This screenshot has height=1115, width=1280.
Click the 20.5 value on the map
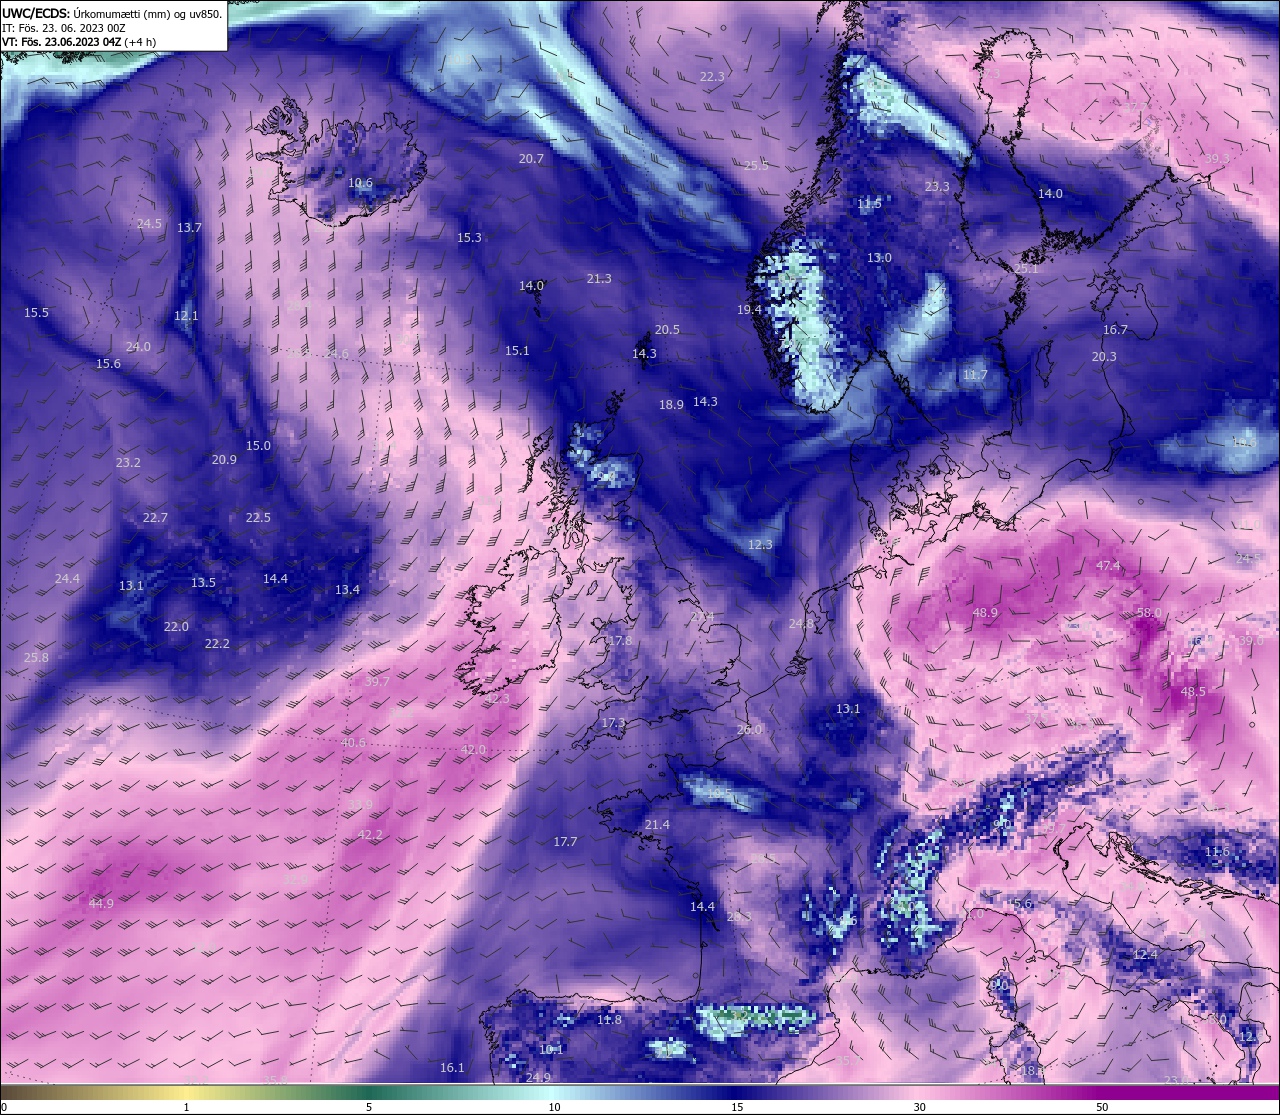point(667,330)
